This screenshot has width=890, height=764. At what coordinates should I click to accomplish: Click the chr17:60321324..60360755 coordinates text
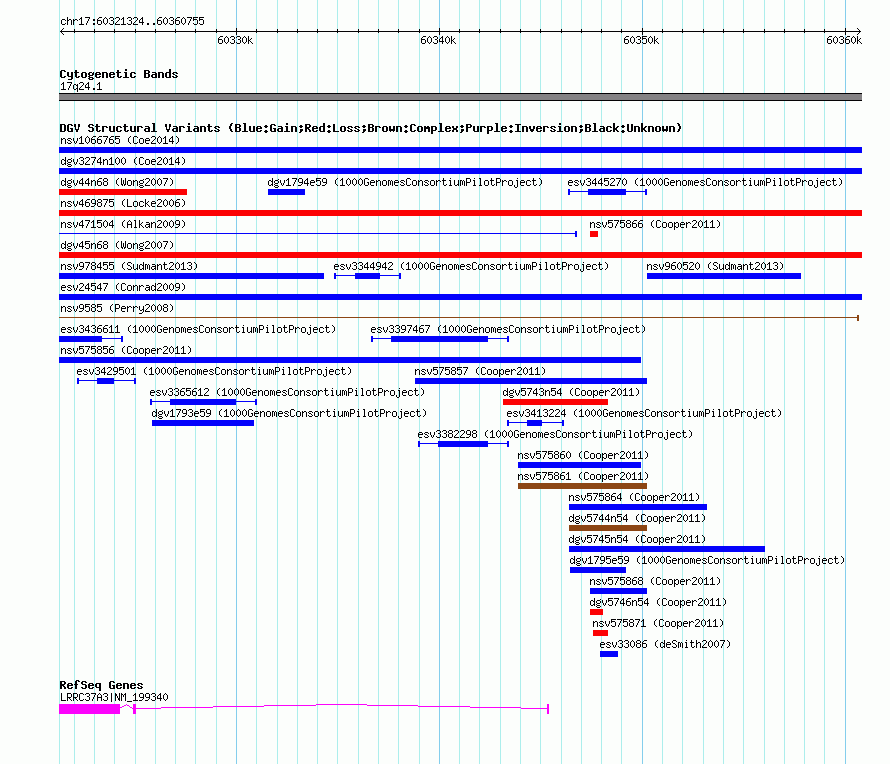(x=132, y=21)
